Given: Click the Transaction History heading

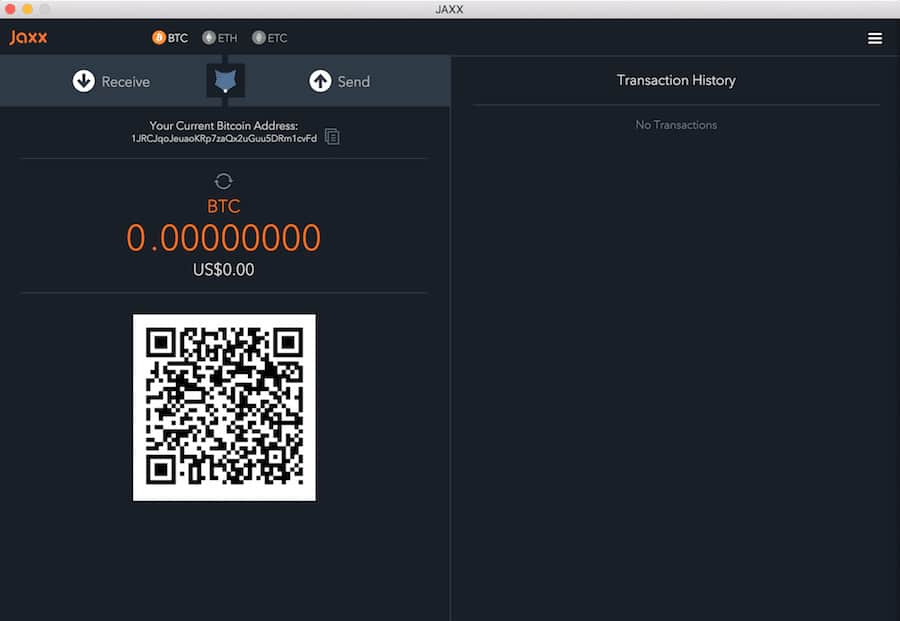Looking at the screenshot, I should click(676, 80).
